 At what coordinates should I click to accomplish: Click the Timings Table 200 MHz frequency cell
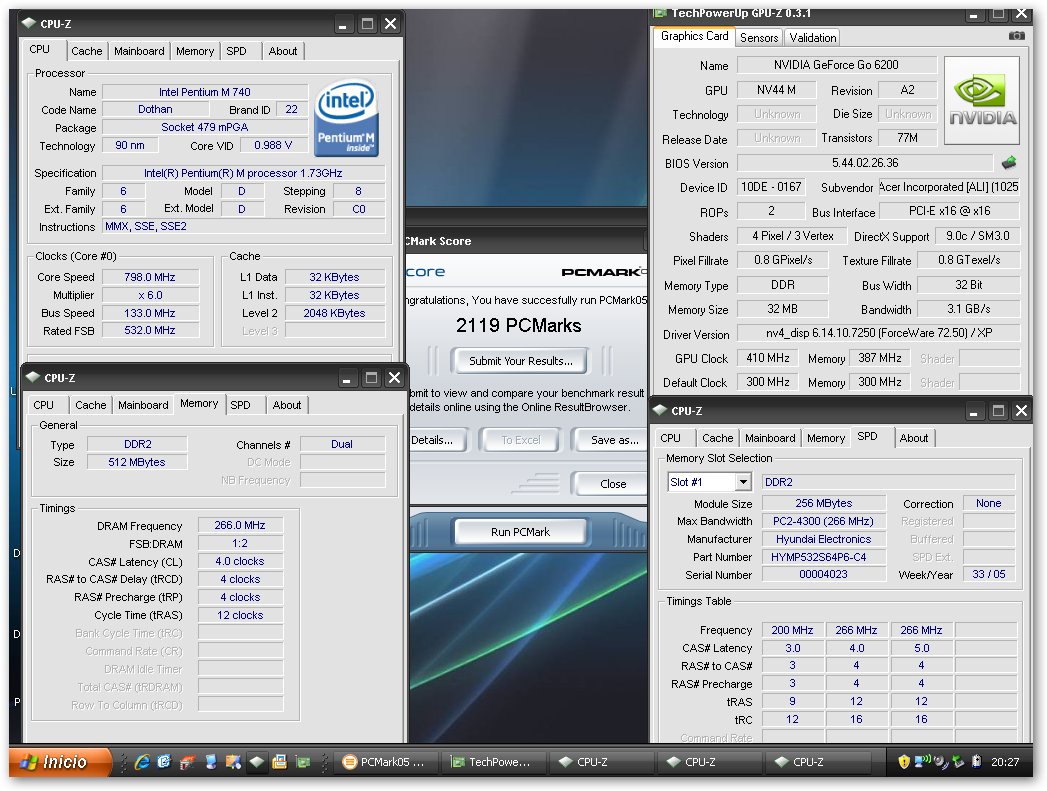coord(793,630)
